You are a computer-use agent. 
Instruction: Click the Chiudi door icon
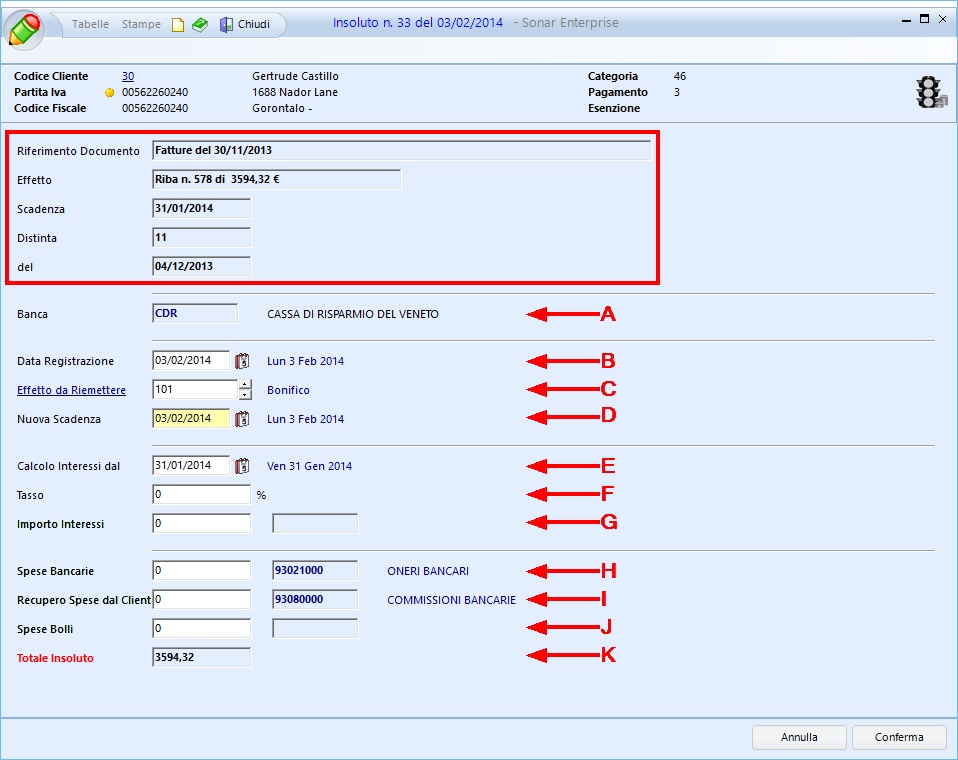(226, 25)
